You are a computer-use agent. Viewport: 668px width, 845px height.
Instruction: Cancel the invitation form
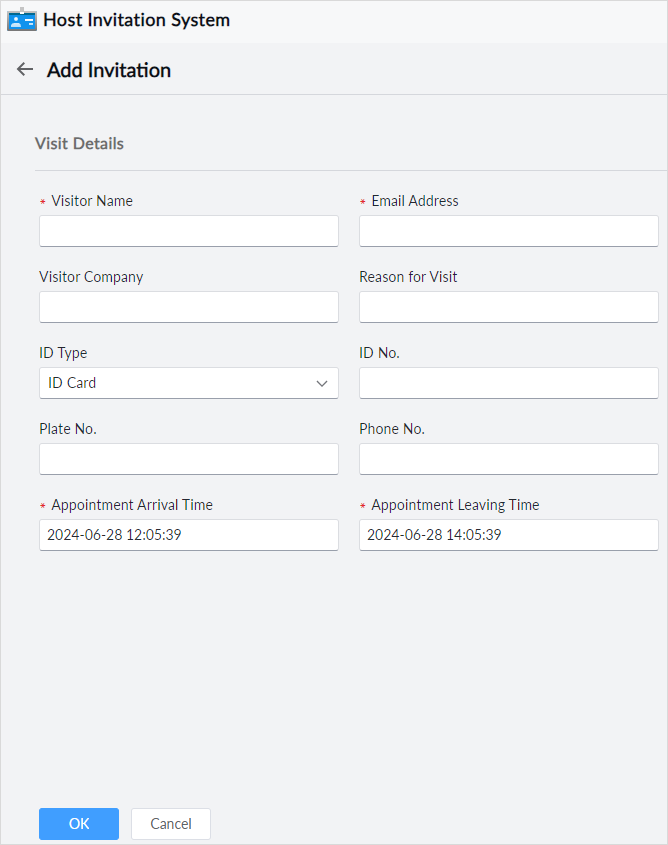(x=171, y=824)
